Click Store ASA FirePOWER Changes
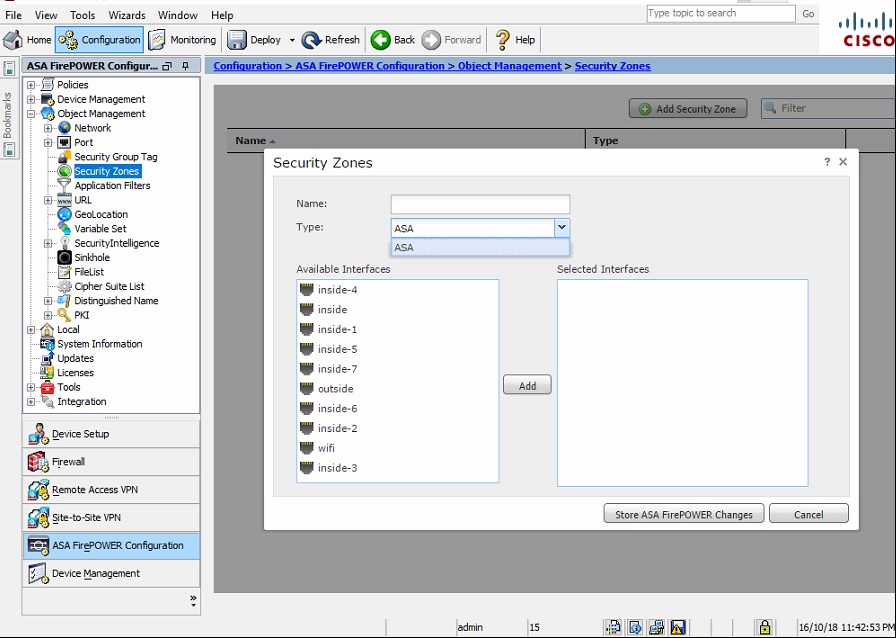Image resolution: width=896 pixels, height=638 pixels. point(683,513)
